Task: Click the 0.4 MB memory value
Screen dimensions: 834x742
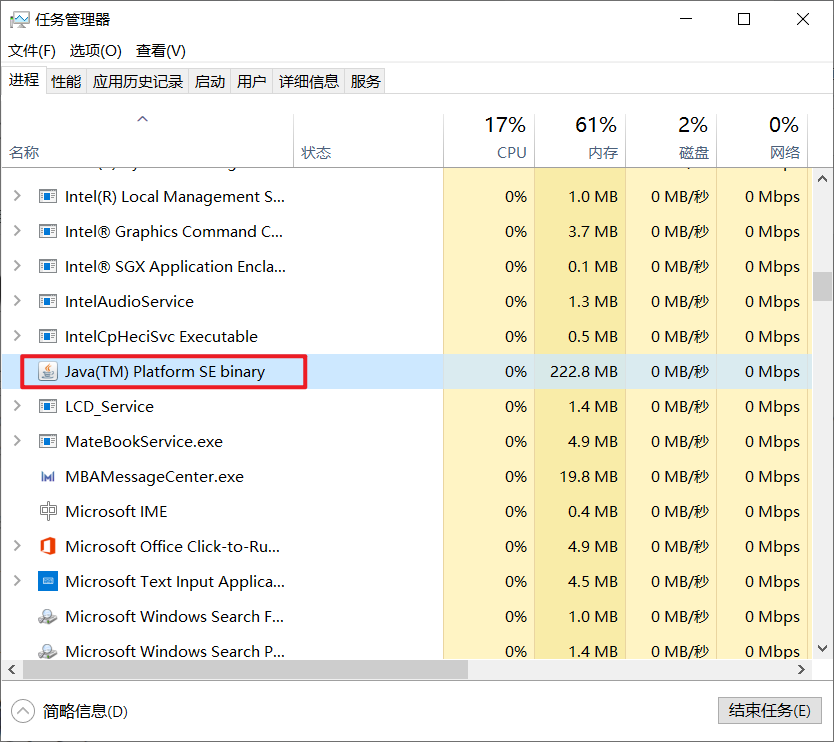Action: click(x=593, y=512)
